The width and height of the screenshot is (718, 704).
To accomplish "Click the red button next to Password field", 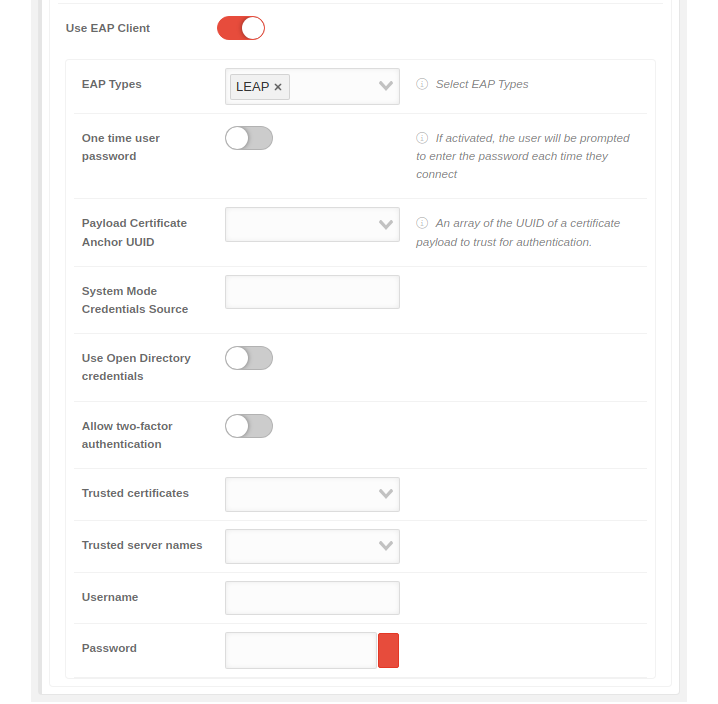I will [388, 650].
